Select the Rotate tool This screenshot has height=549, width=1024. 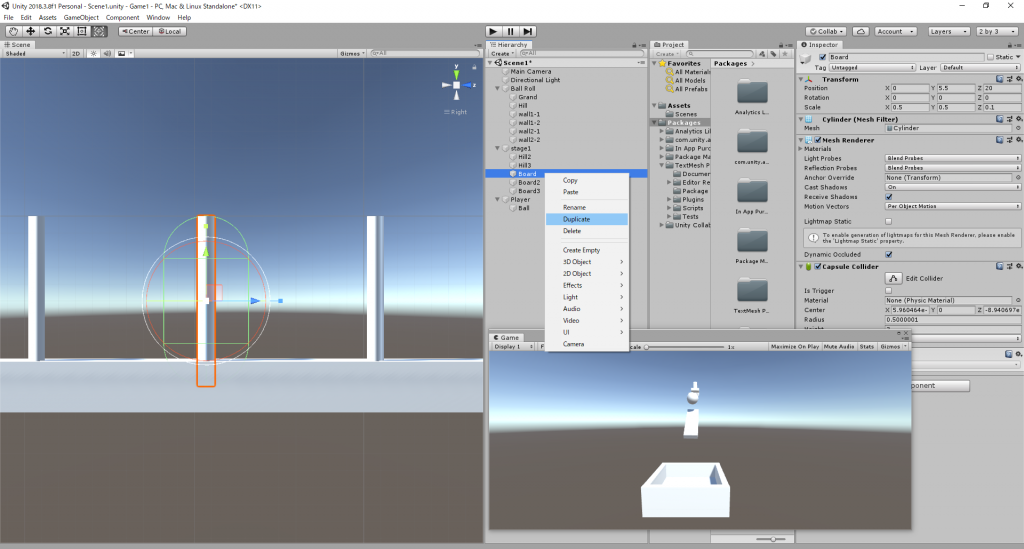[x=47, y=31]
